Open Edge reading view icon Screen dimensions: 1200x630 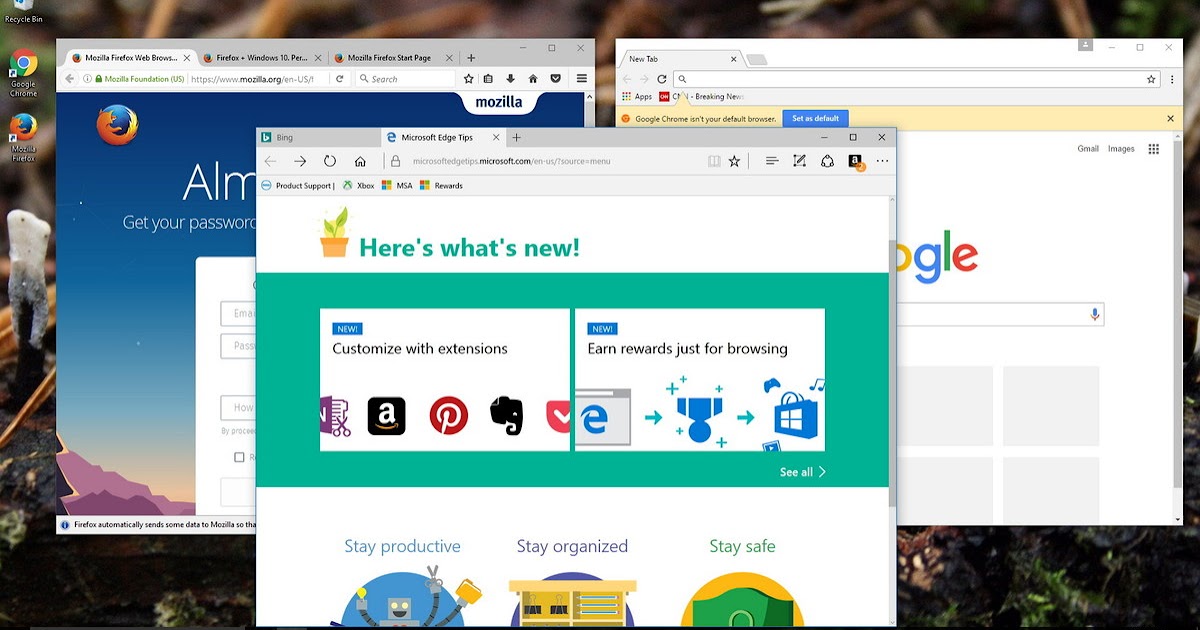click(714, 161)
